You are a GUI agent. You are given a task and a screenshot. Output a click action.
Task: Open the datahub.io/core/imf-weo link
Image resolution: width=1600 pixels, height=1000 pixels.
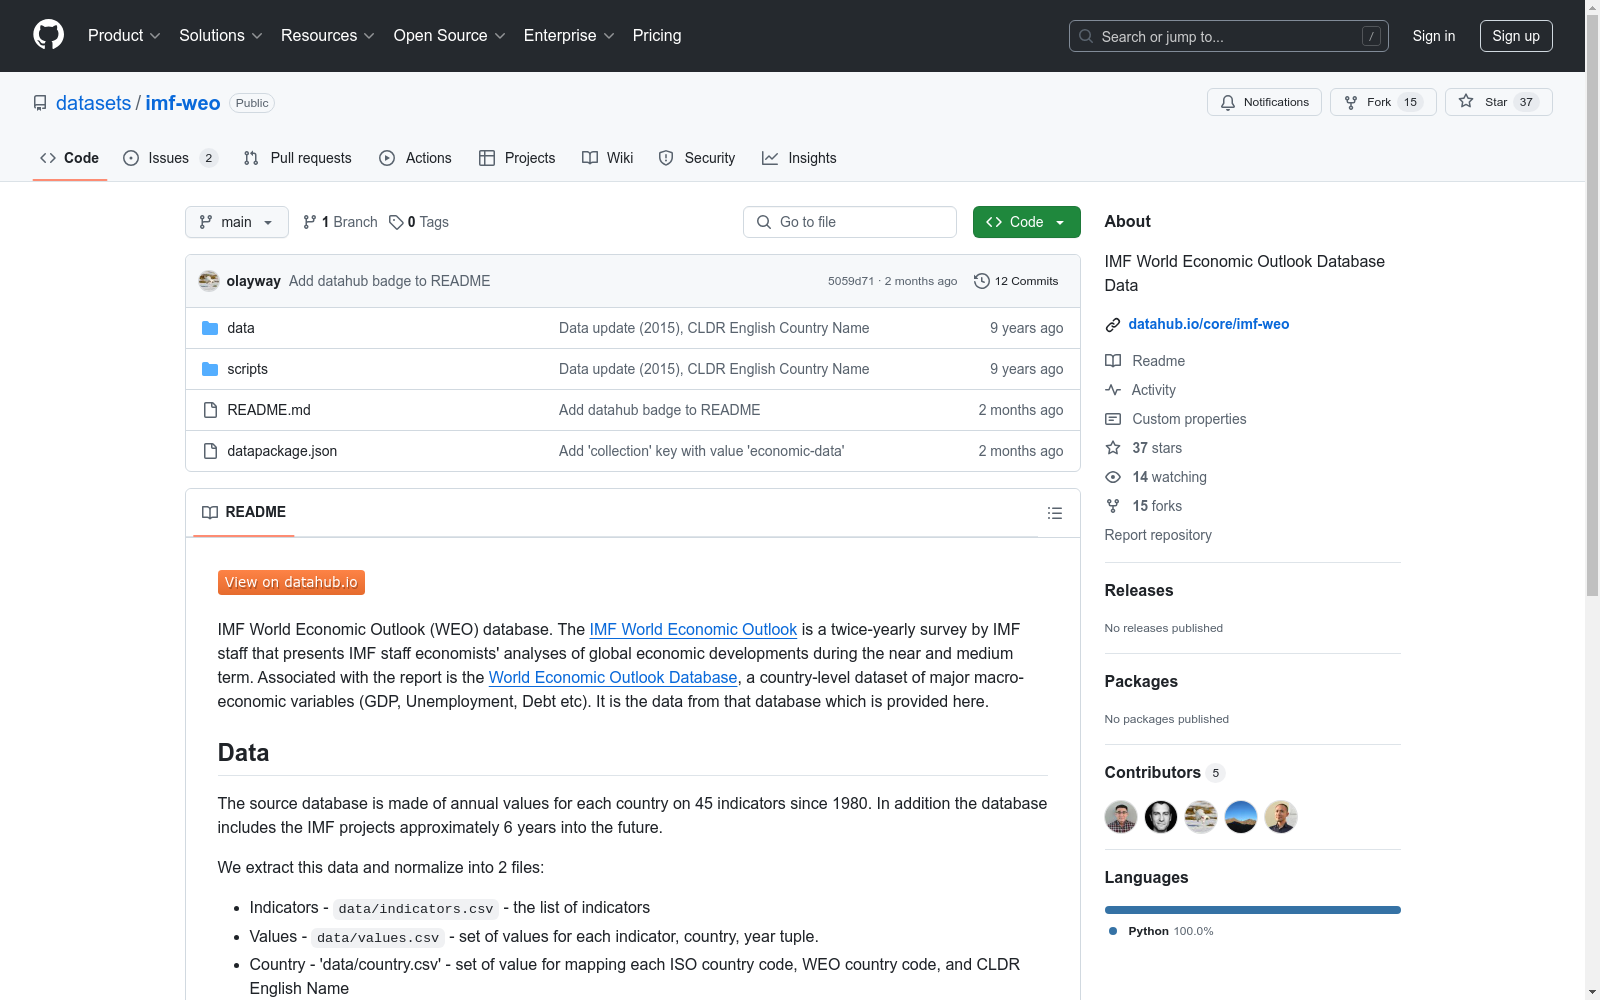(x=1209, y=324)
